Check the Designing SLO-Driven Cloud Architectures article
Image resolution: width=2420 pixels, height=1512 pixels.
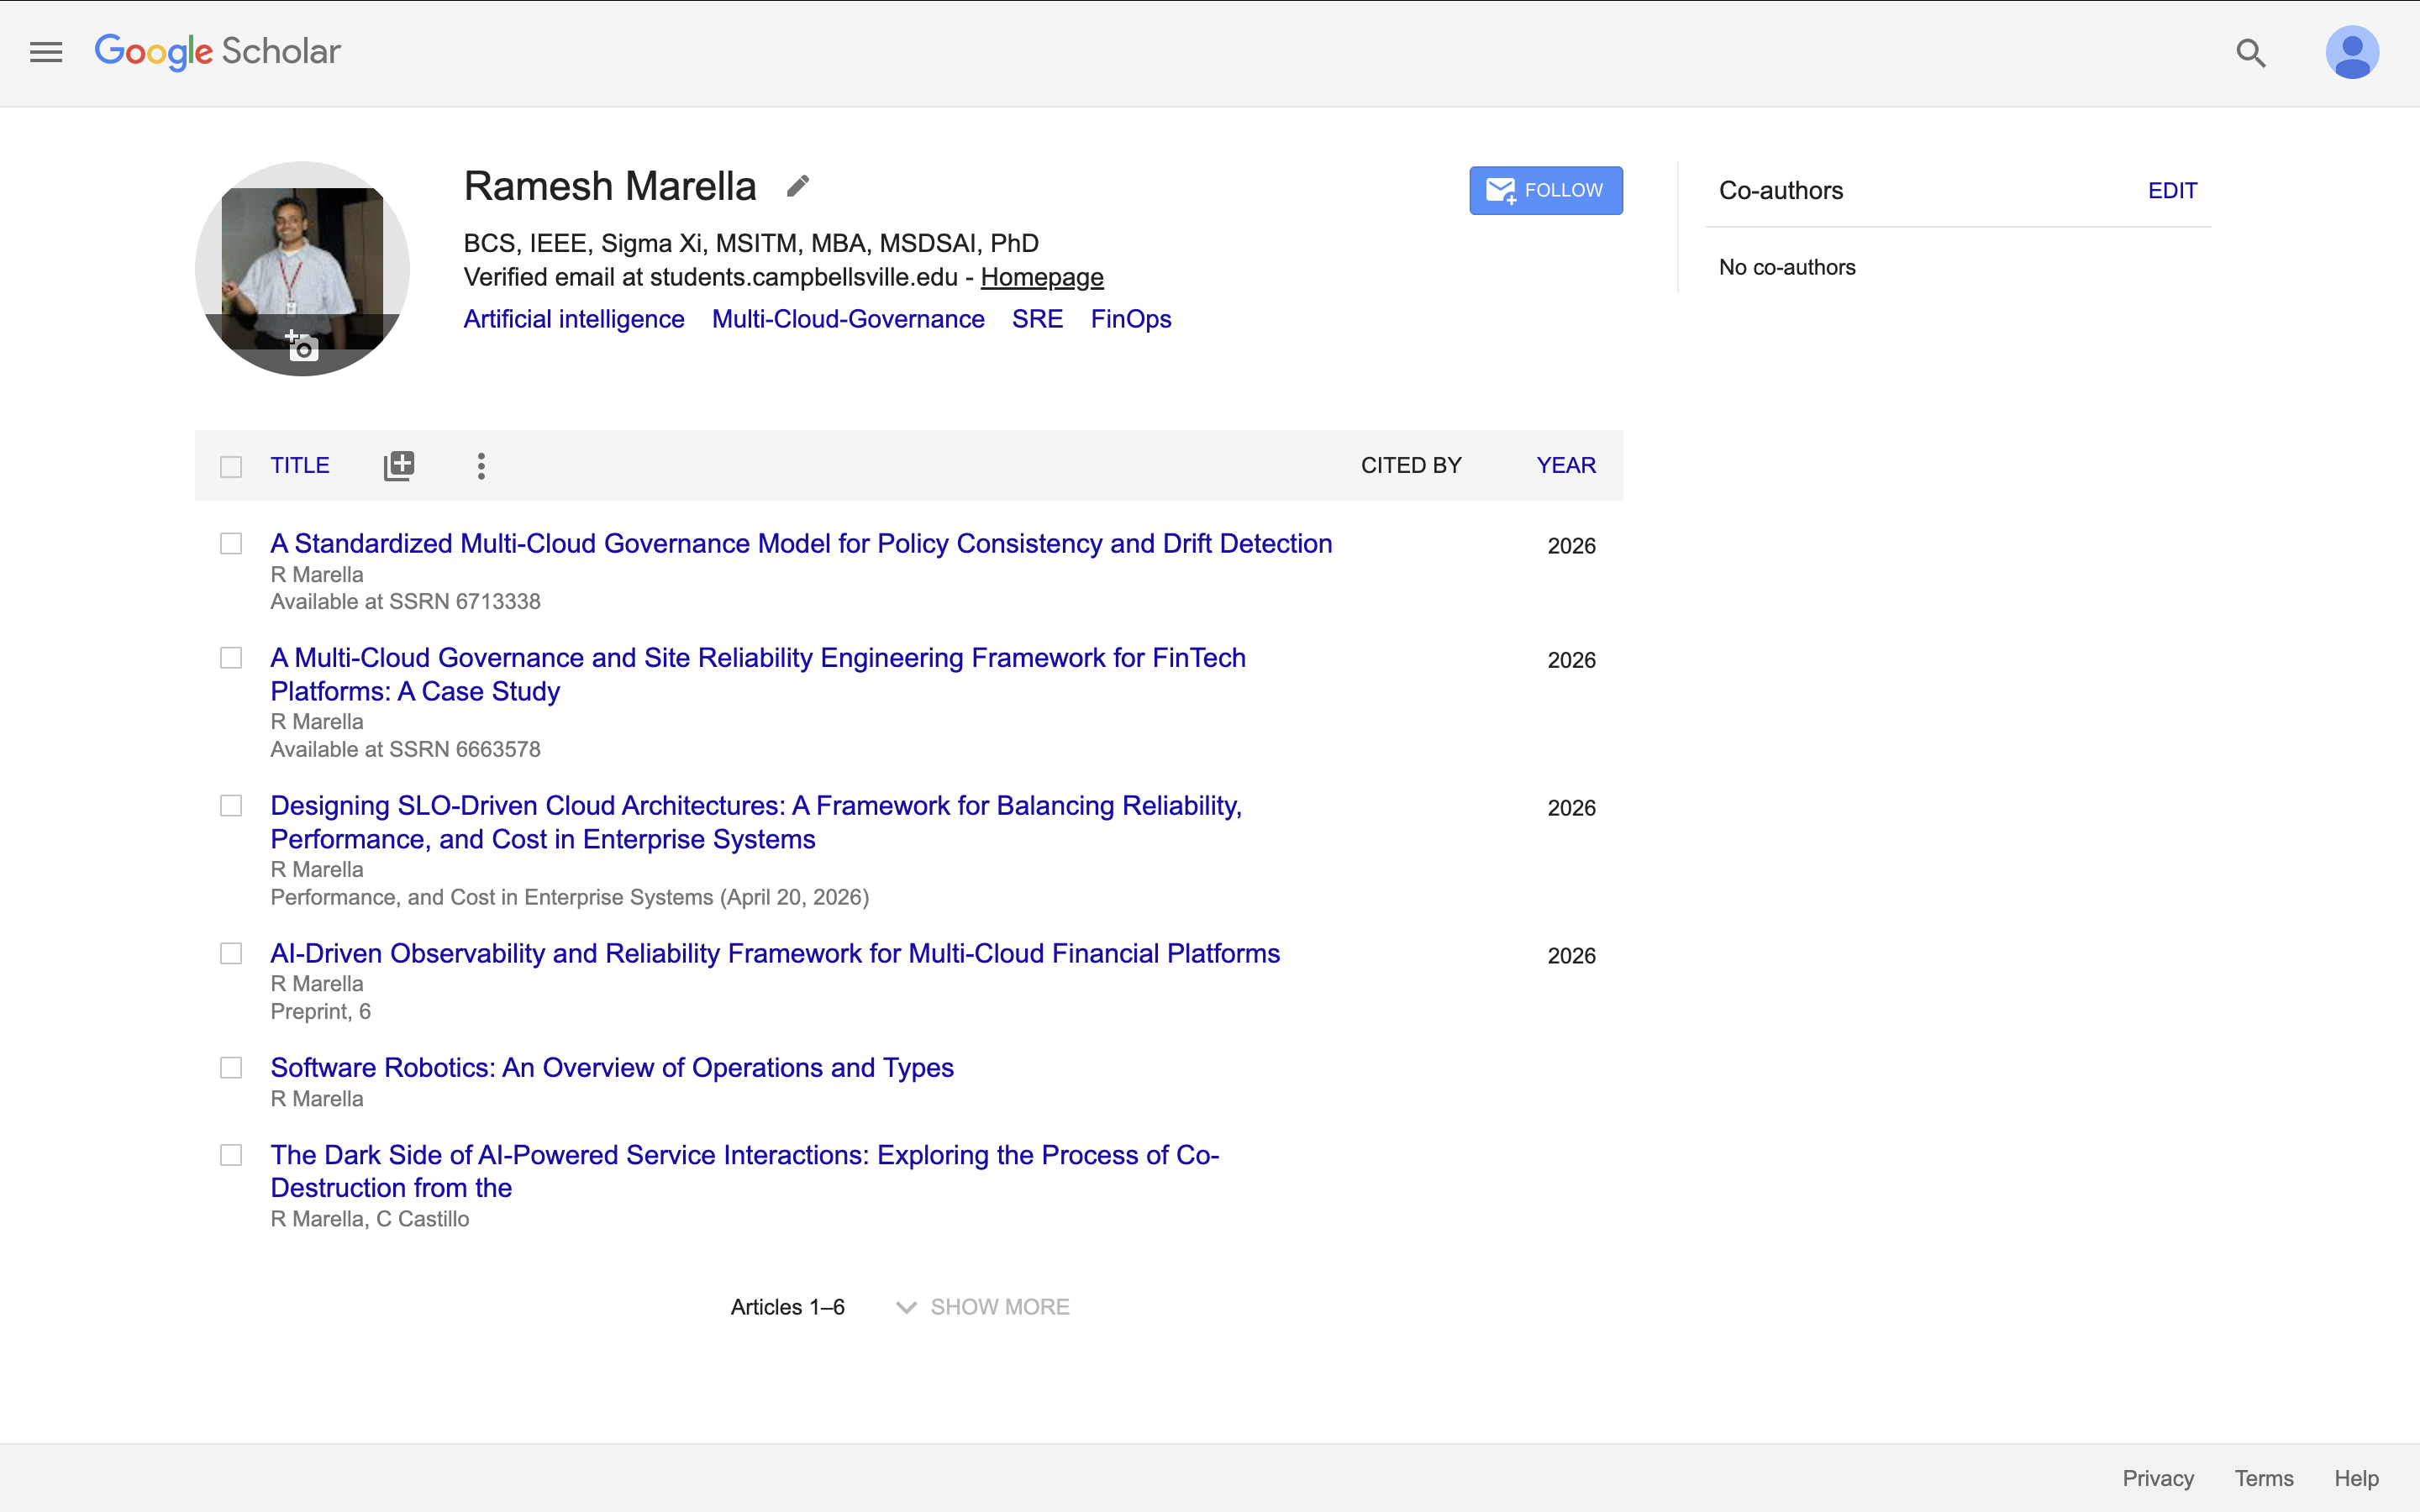[231, 806]
